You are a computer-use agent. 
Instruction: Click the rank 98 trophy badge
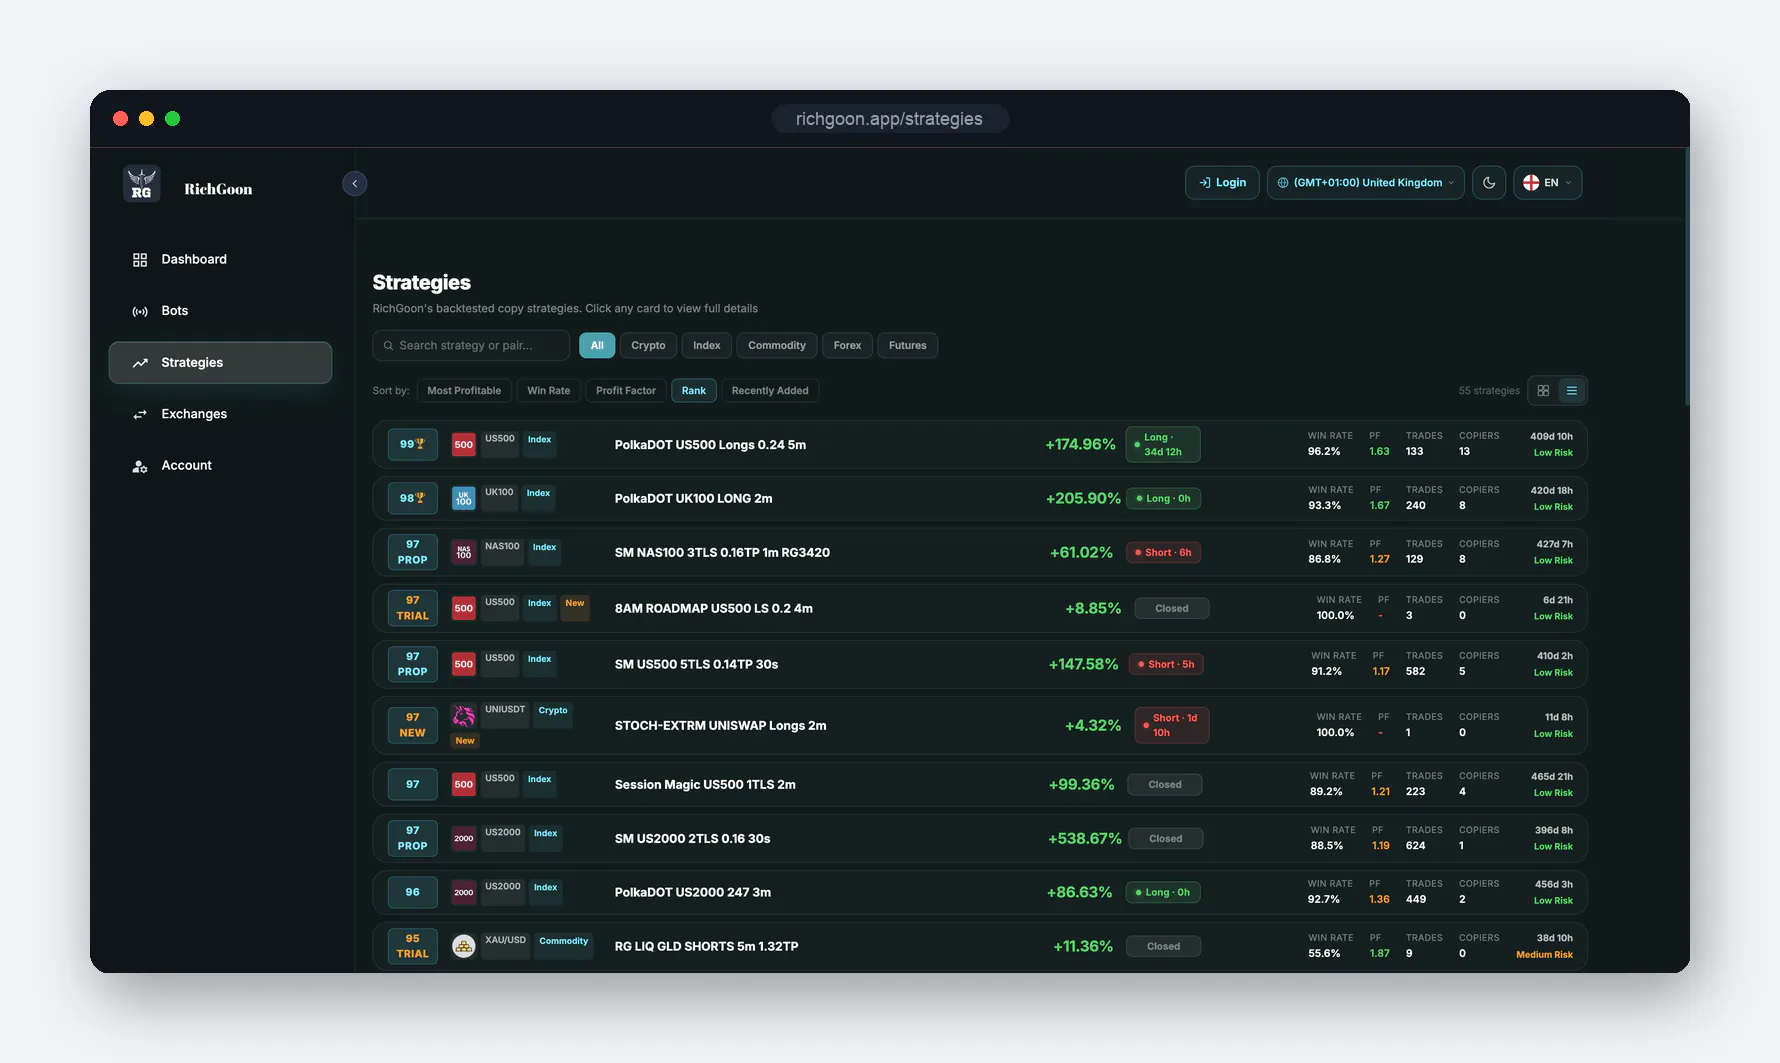[x=412, y=499]
